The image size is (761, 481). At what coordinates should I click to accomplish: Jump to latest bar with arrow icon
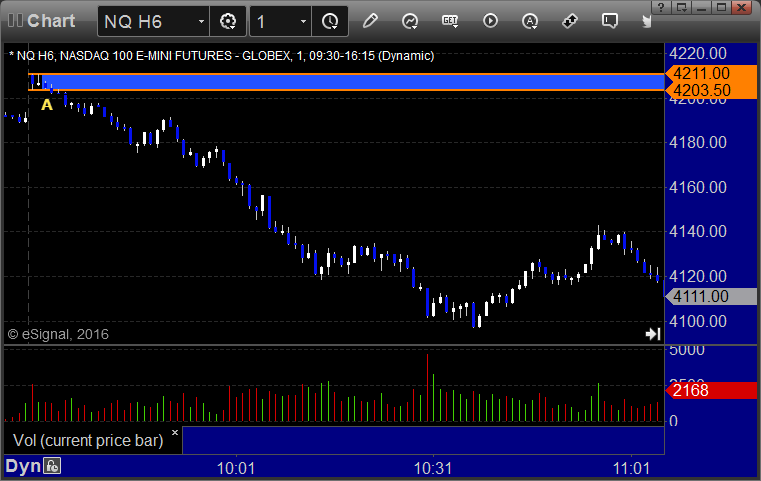coord(653,334)
